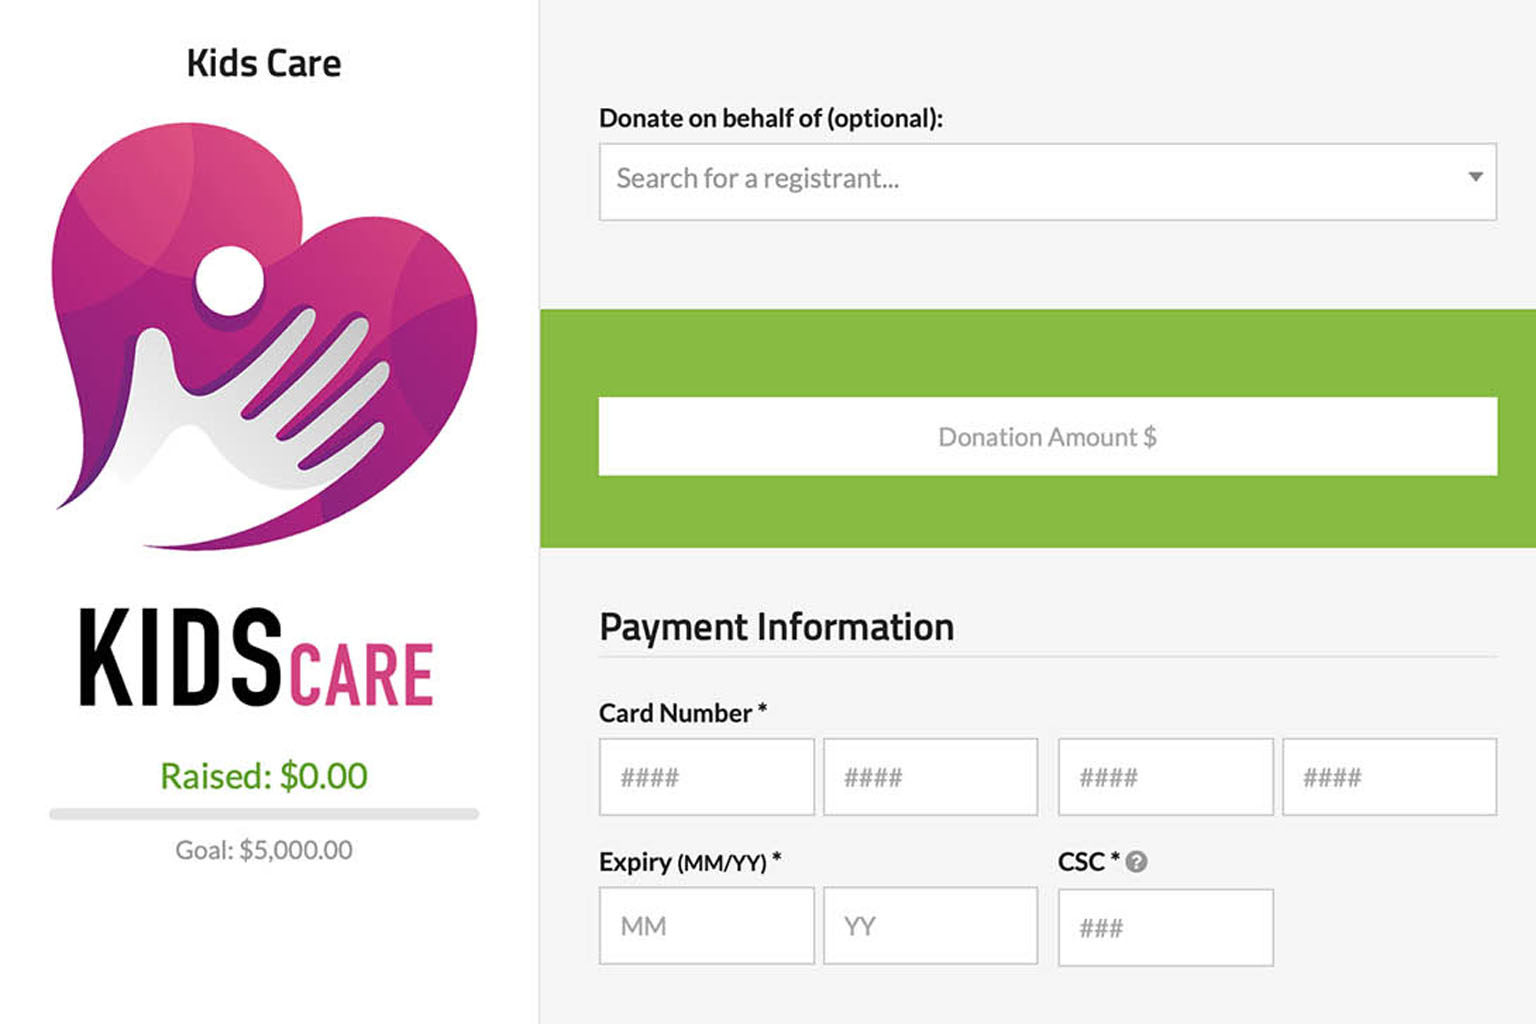Select the last card number segment

click(1388, 778)
